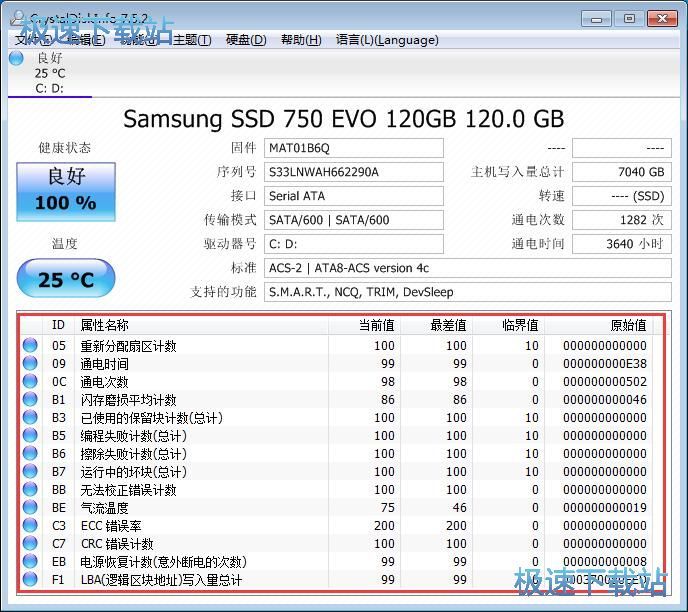Open the 帮助(H) menu
This screenshot has height=612, width=688.
pos(301,40)
